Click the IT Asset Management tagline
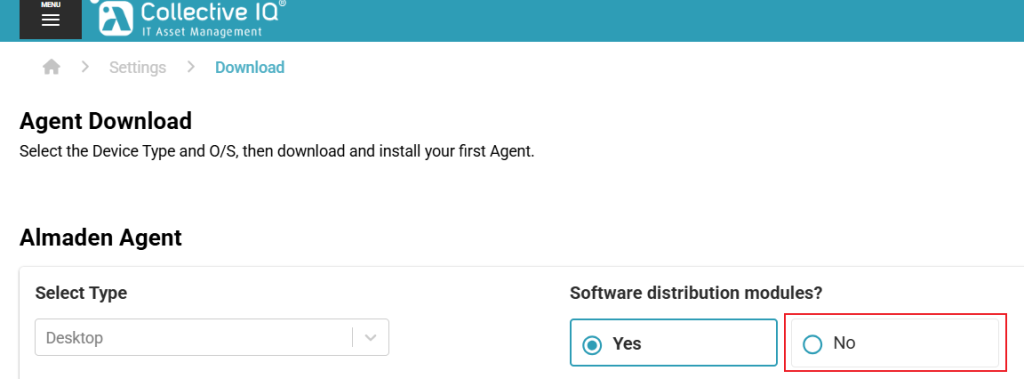This screenshot has height=379, width=1024. pyautogui.click(x=201, y=31)
